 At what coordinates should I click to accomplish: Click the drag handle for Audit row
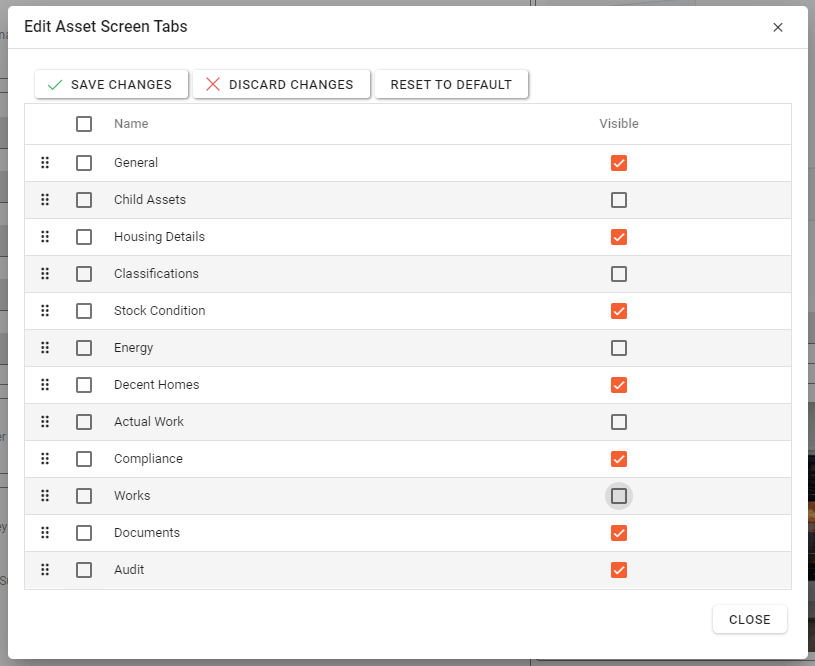point(45,570)
